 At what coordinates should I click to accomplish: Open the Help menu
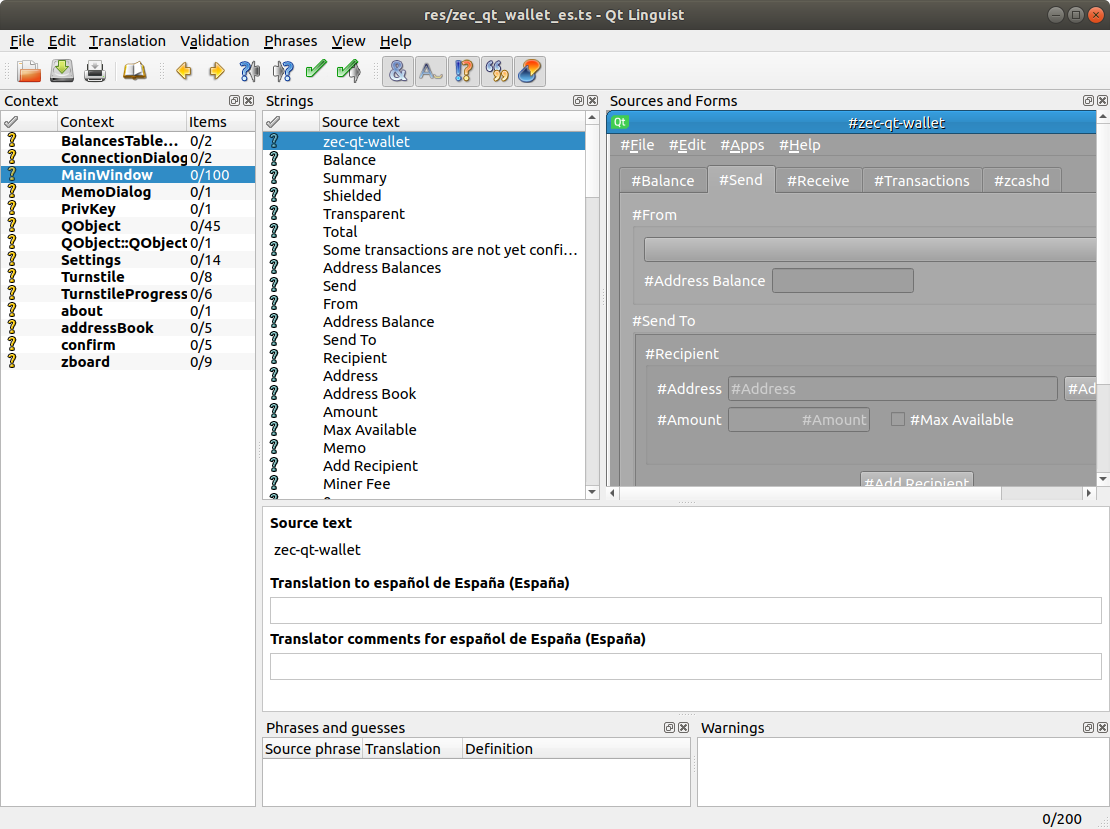395,41
